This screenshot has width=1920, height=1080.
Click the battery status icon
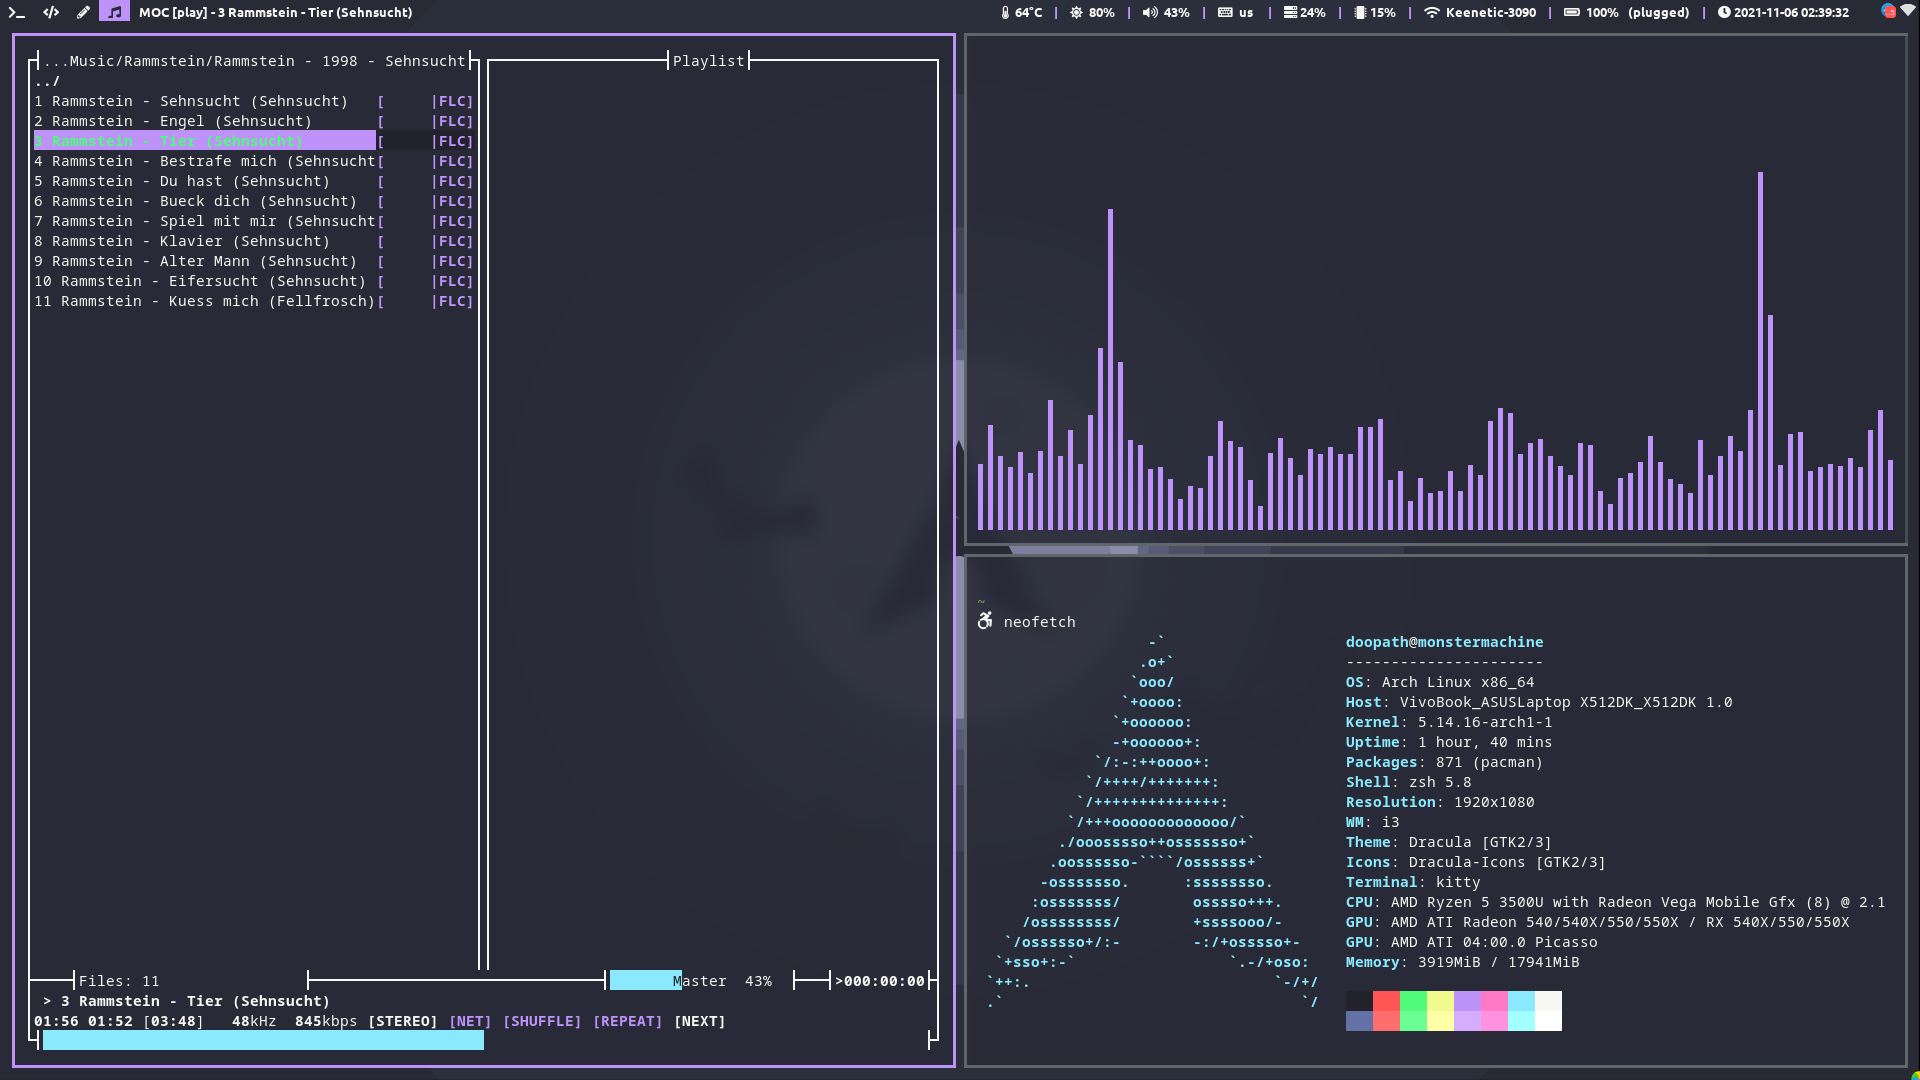coord(1571,12)
